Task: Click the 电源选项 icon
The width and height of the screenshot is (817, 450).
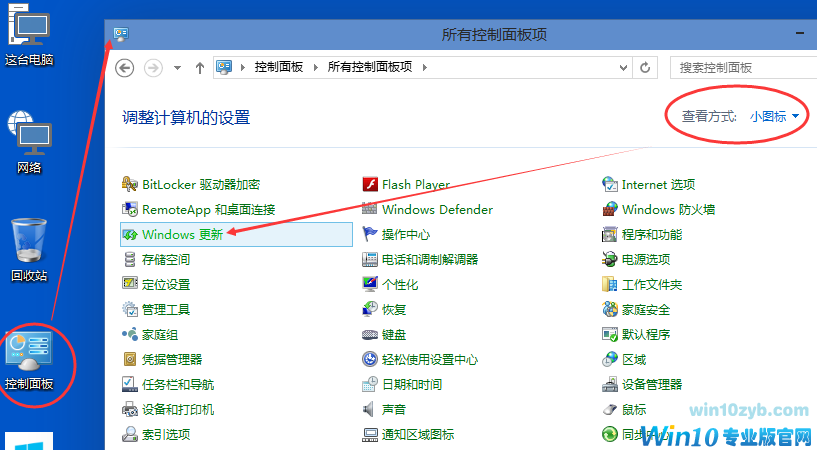Action: click(x=610, y=259)
